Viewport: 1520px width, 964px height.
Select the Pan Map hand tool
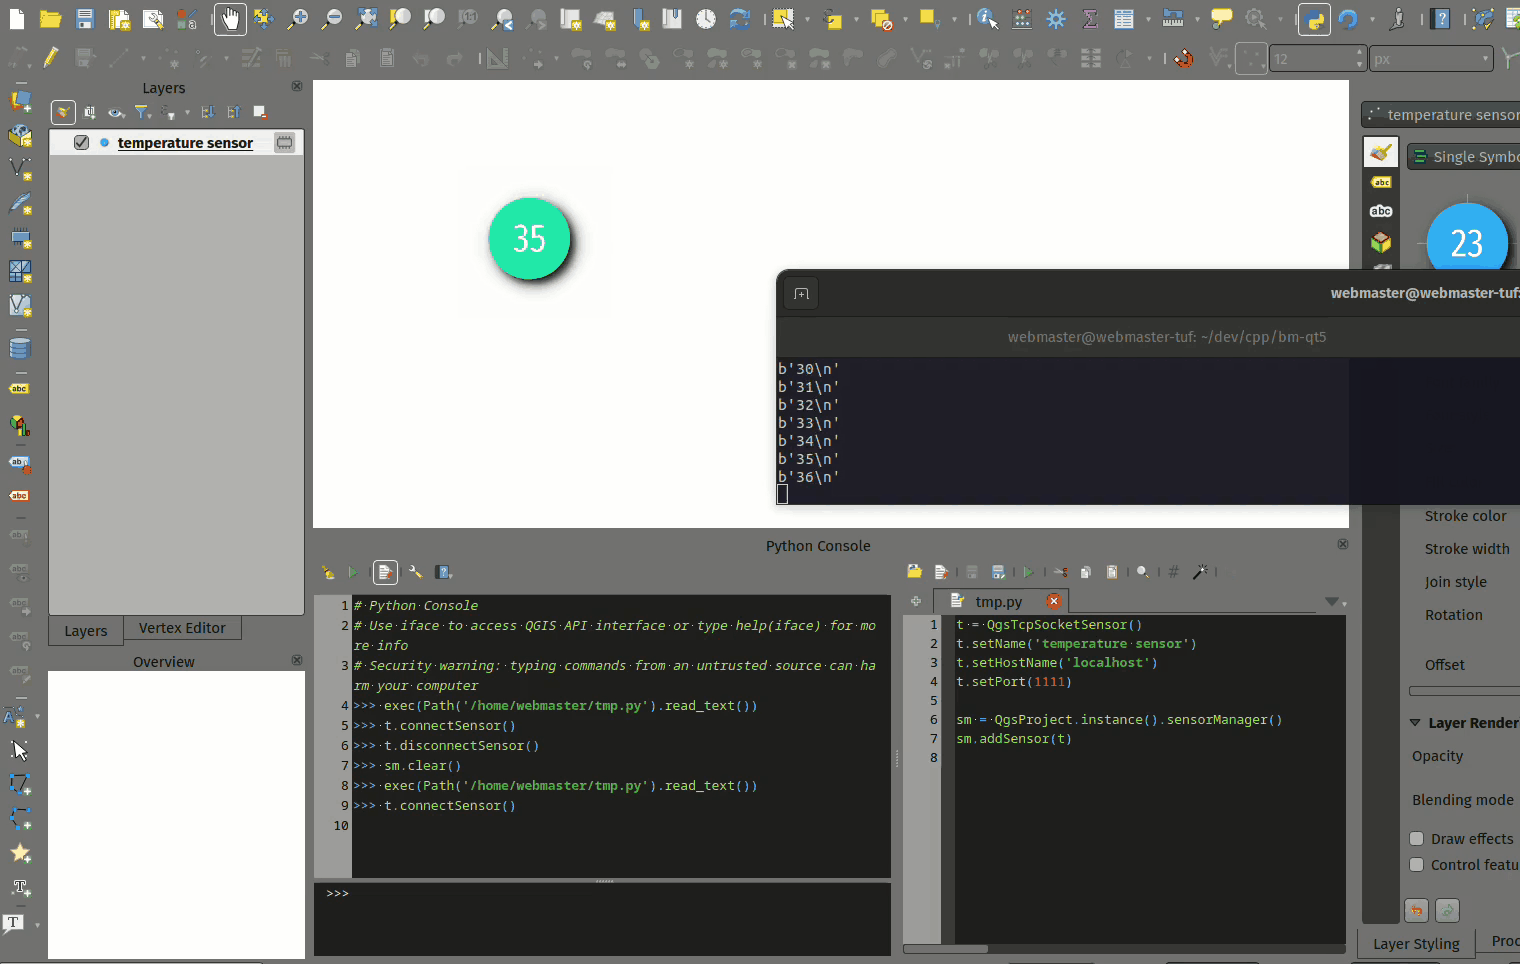[x=230, y=19]
